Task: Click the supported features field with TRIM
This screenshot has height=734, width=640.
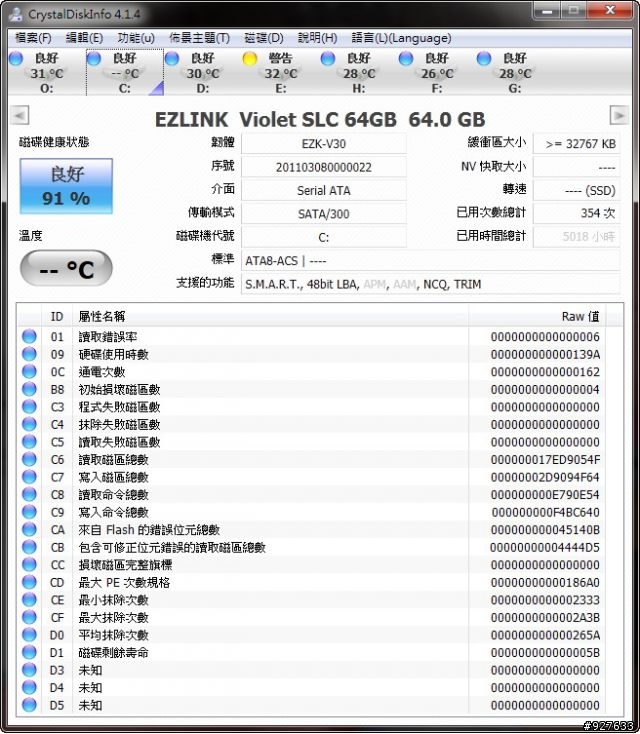Action: (x=431, y=284)
